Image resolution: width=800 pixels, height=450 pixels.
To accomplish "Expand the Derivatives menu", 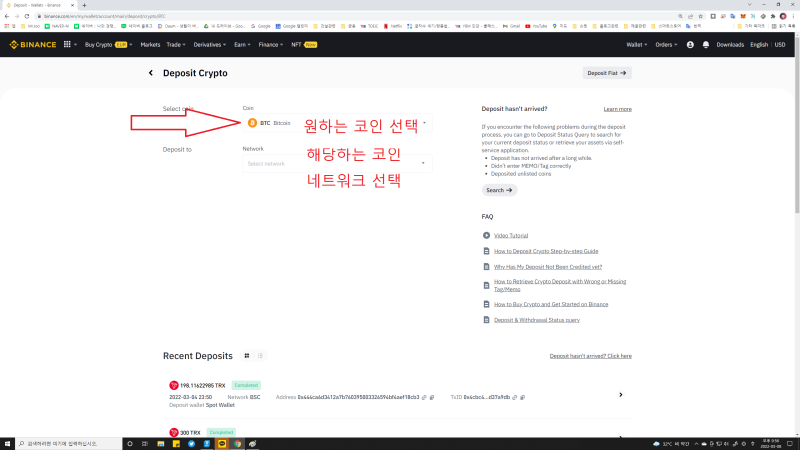I will coord(210,45).
